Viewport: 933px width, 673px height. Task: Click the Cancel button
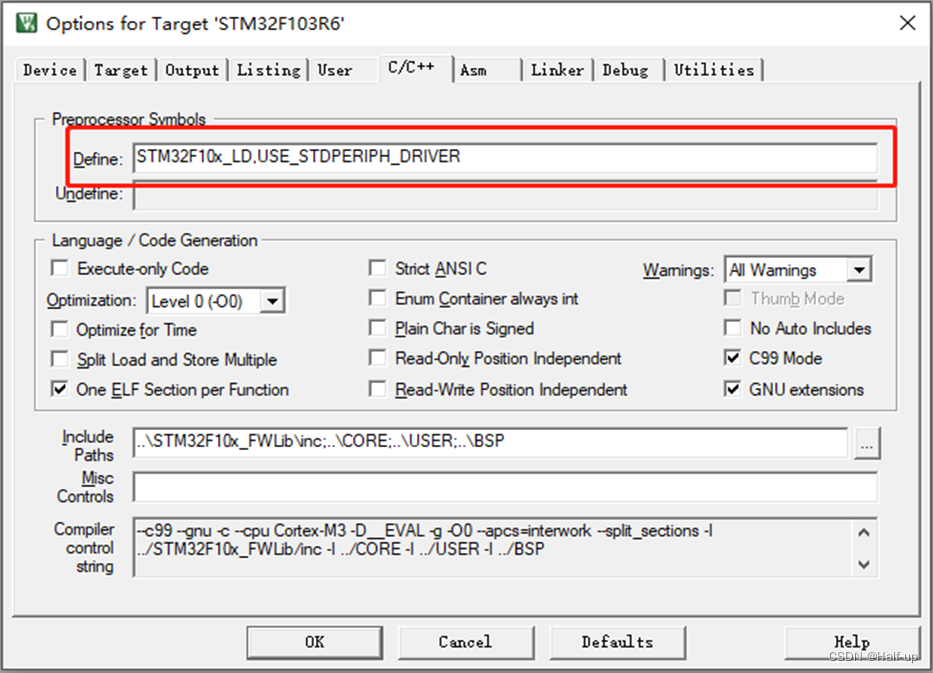click(x=466, y=642)
